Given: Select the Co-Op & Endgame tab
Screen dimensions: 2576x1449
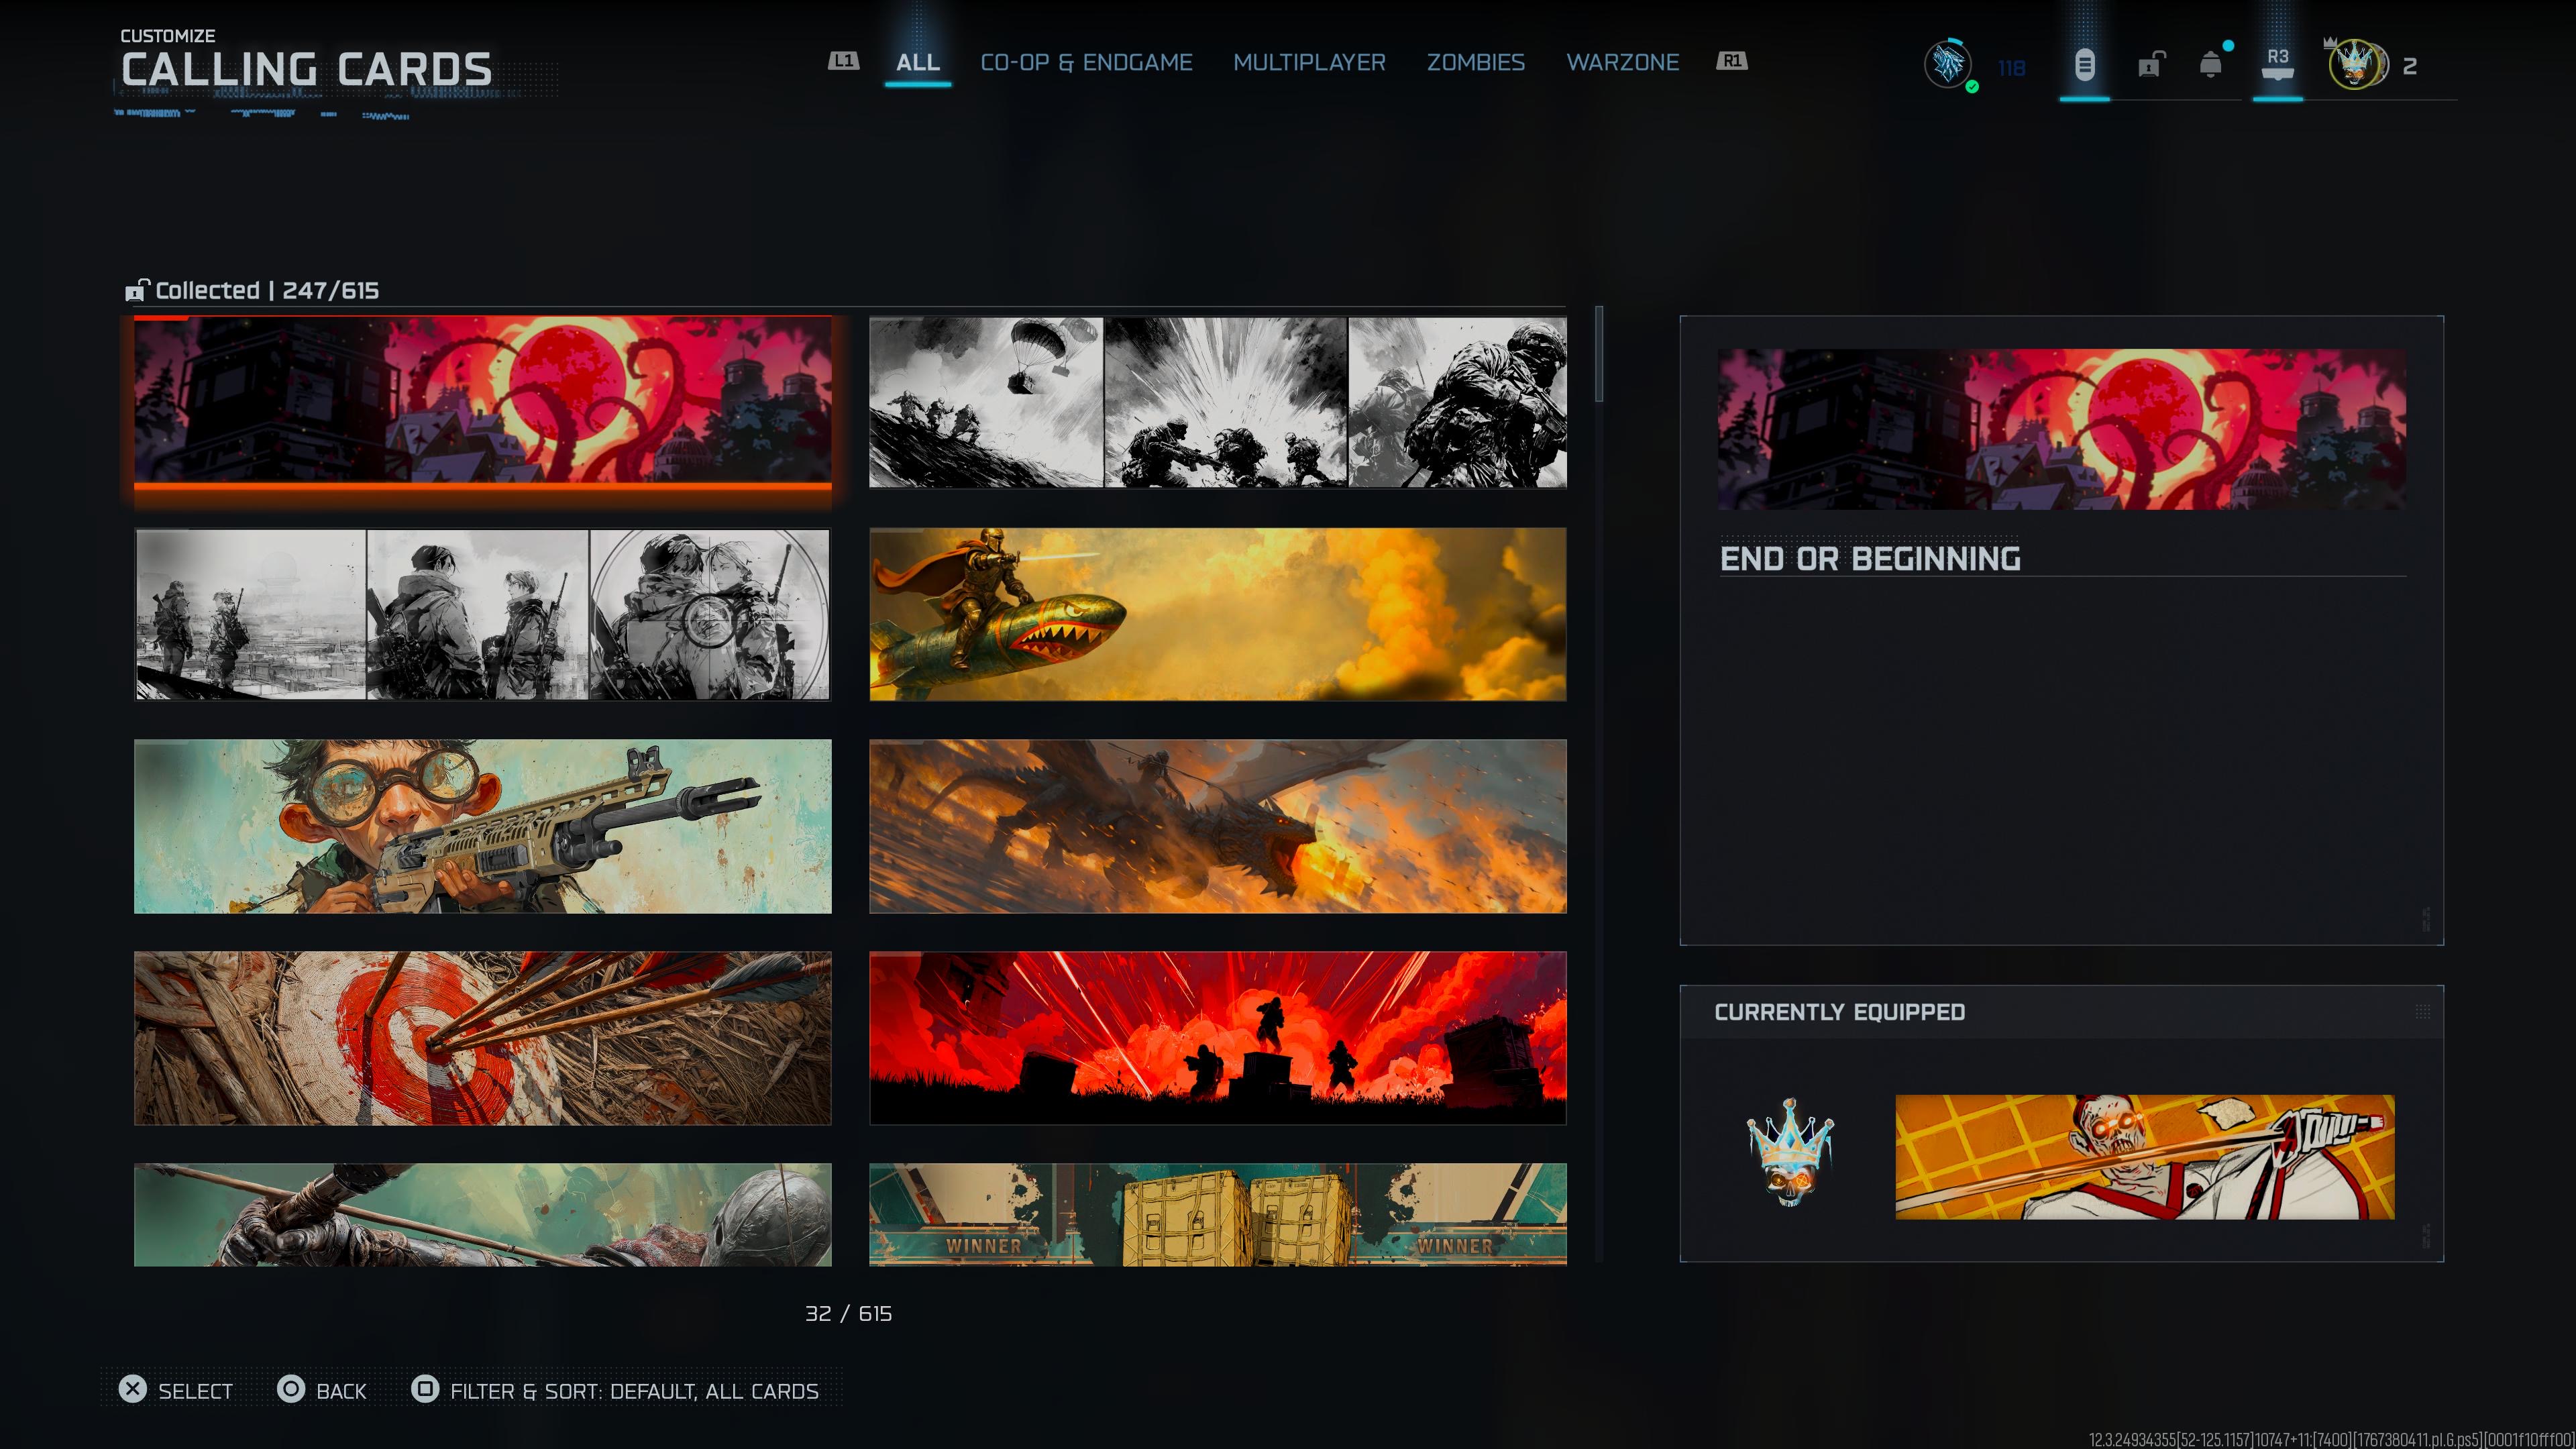Looking at the screenshot, I should click(x=1086, y=62).
